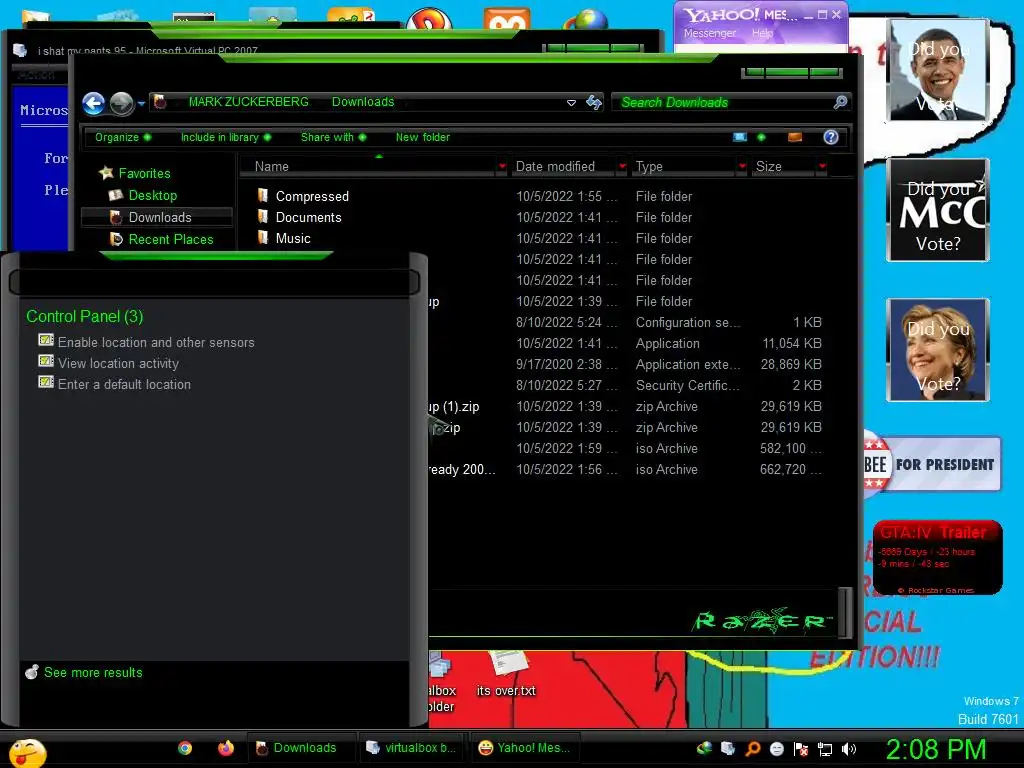1024x768 pixels.
Task: Click the Back arrow in the Downloads window
Action: coord(93,103)
